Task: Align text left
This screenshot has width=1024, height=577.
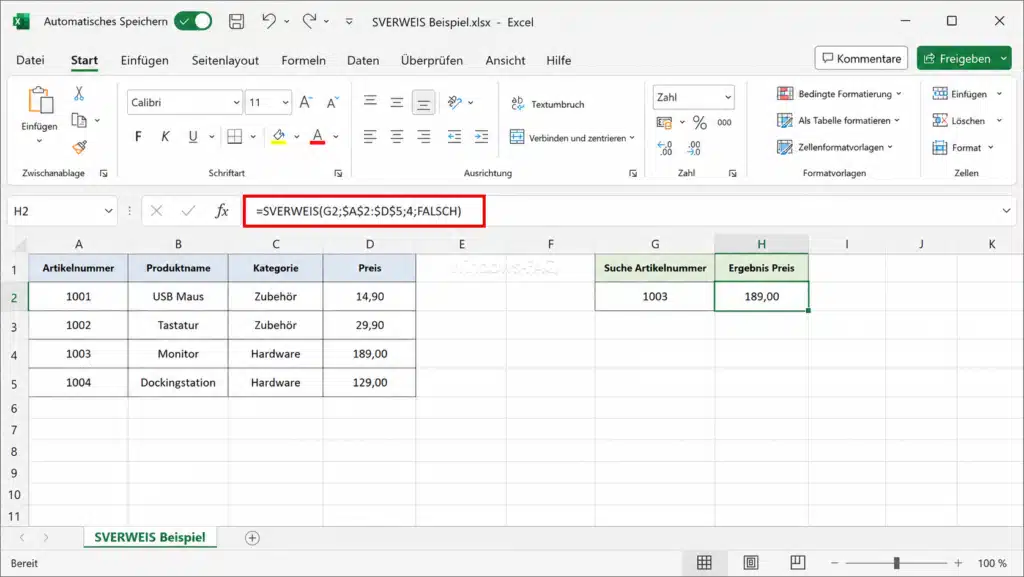Action: coord(370,136)
